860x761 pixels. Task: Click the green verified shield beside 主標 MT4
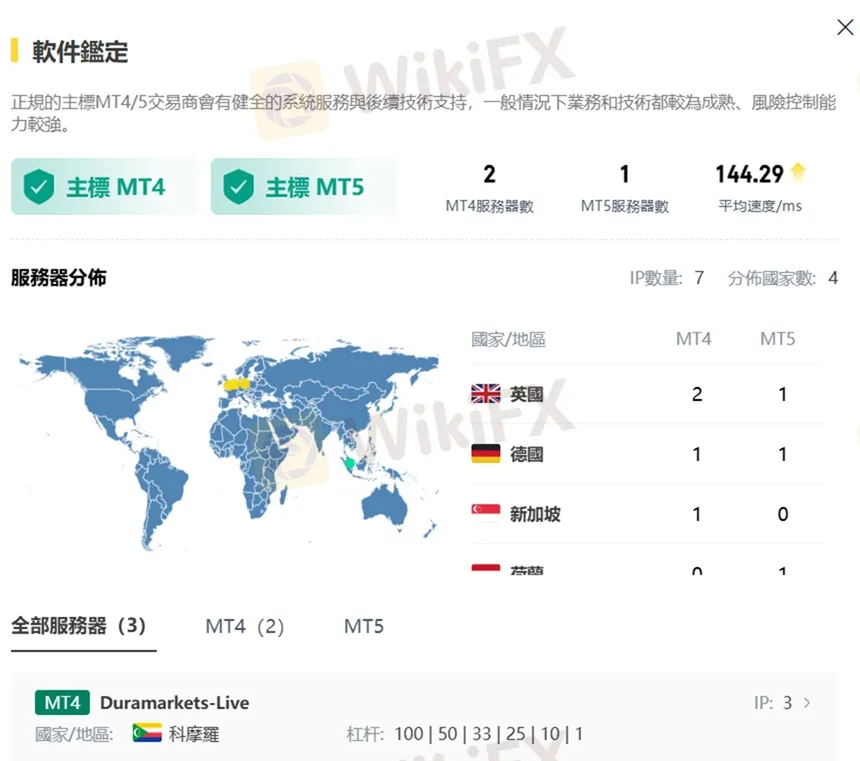click(38, 186)
